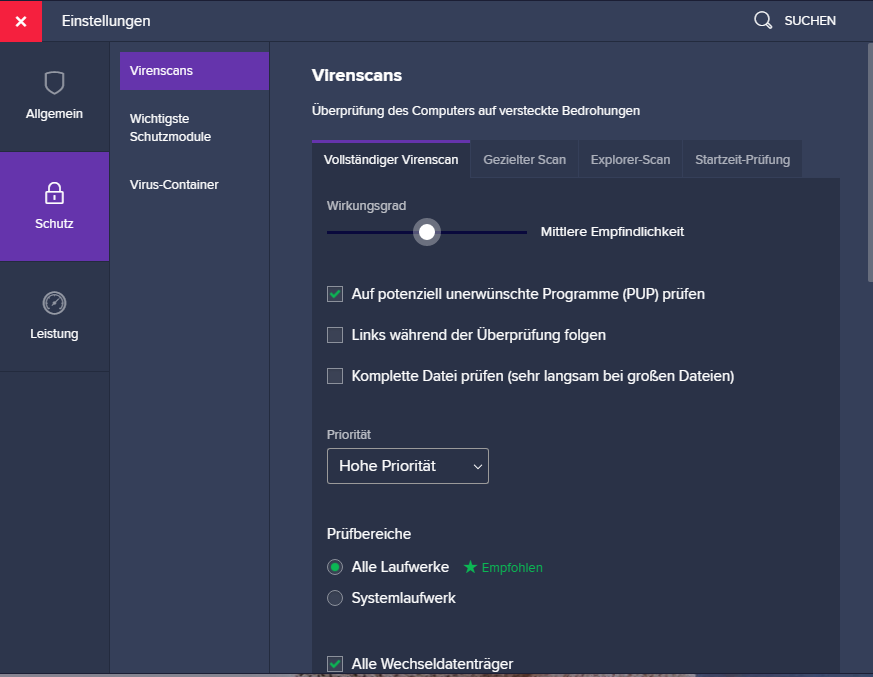The image size is (873, 677).
Task: Click the green Empfohlen star icon
Action: click(470, 567)
